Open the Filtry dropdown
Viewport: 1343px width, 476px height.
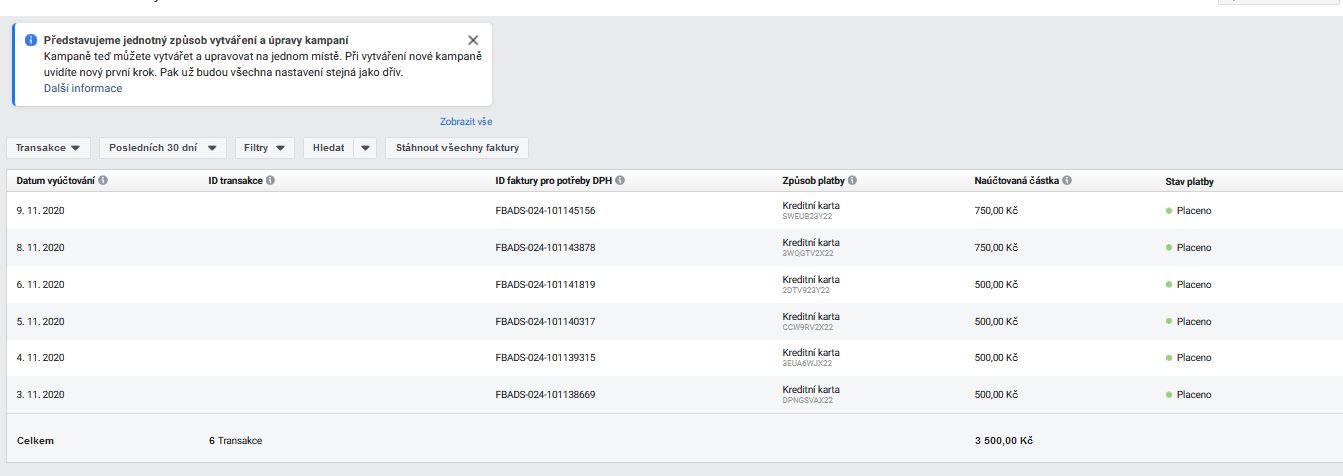tap(264, 148)
